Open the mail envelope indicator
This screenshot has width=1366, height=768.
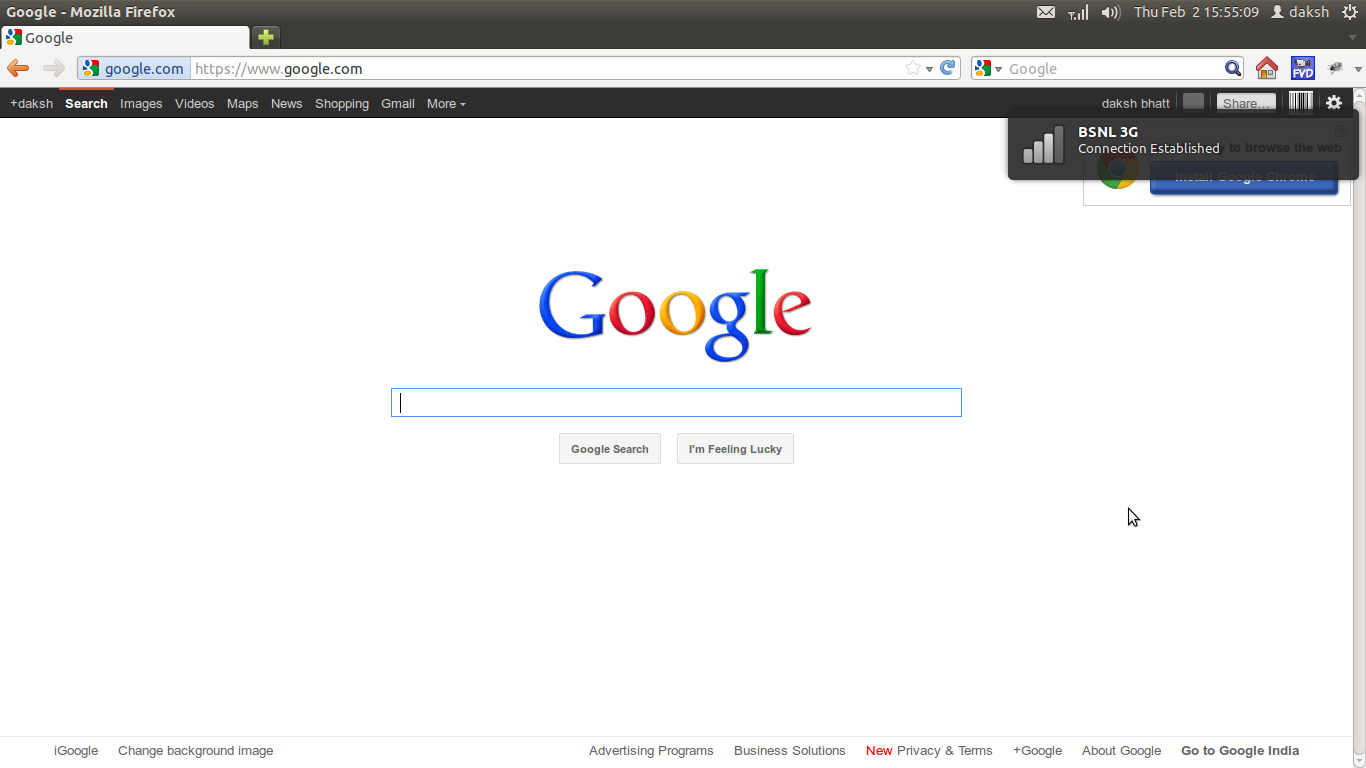(1045, 12)
